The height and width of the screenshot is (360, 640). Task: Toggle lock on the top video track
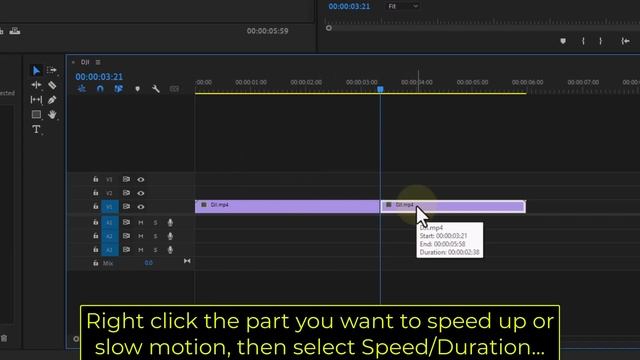tap(96, 179)
